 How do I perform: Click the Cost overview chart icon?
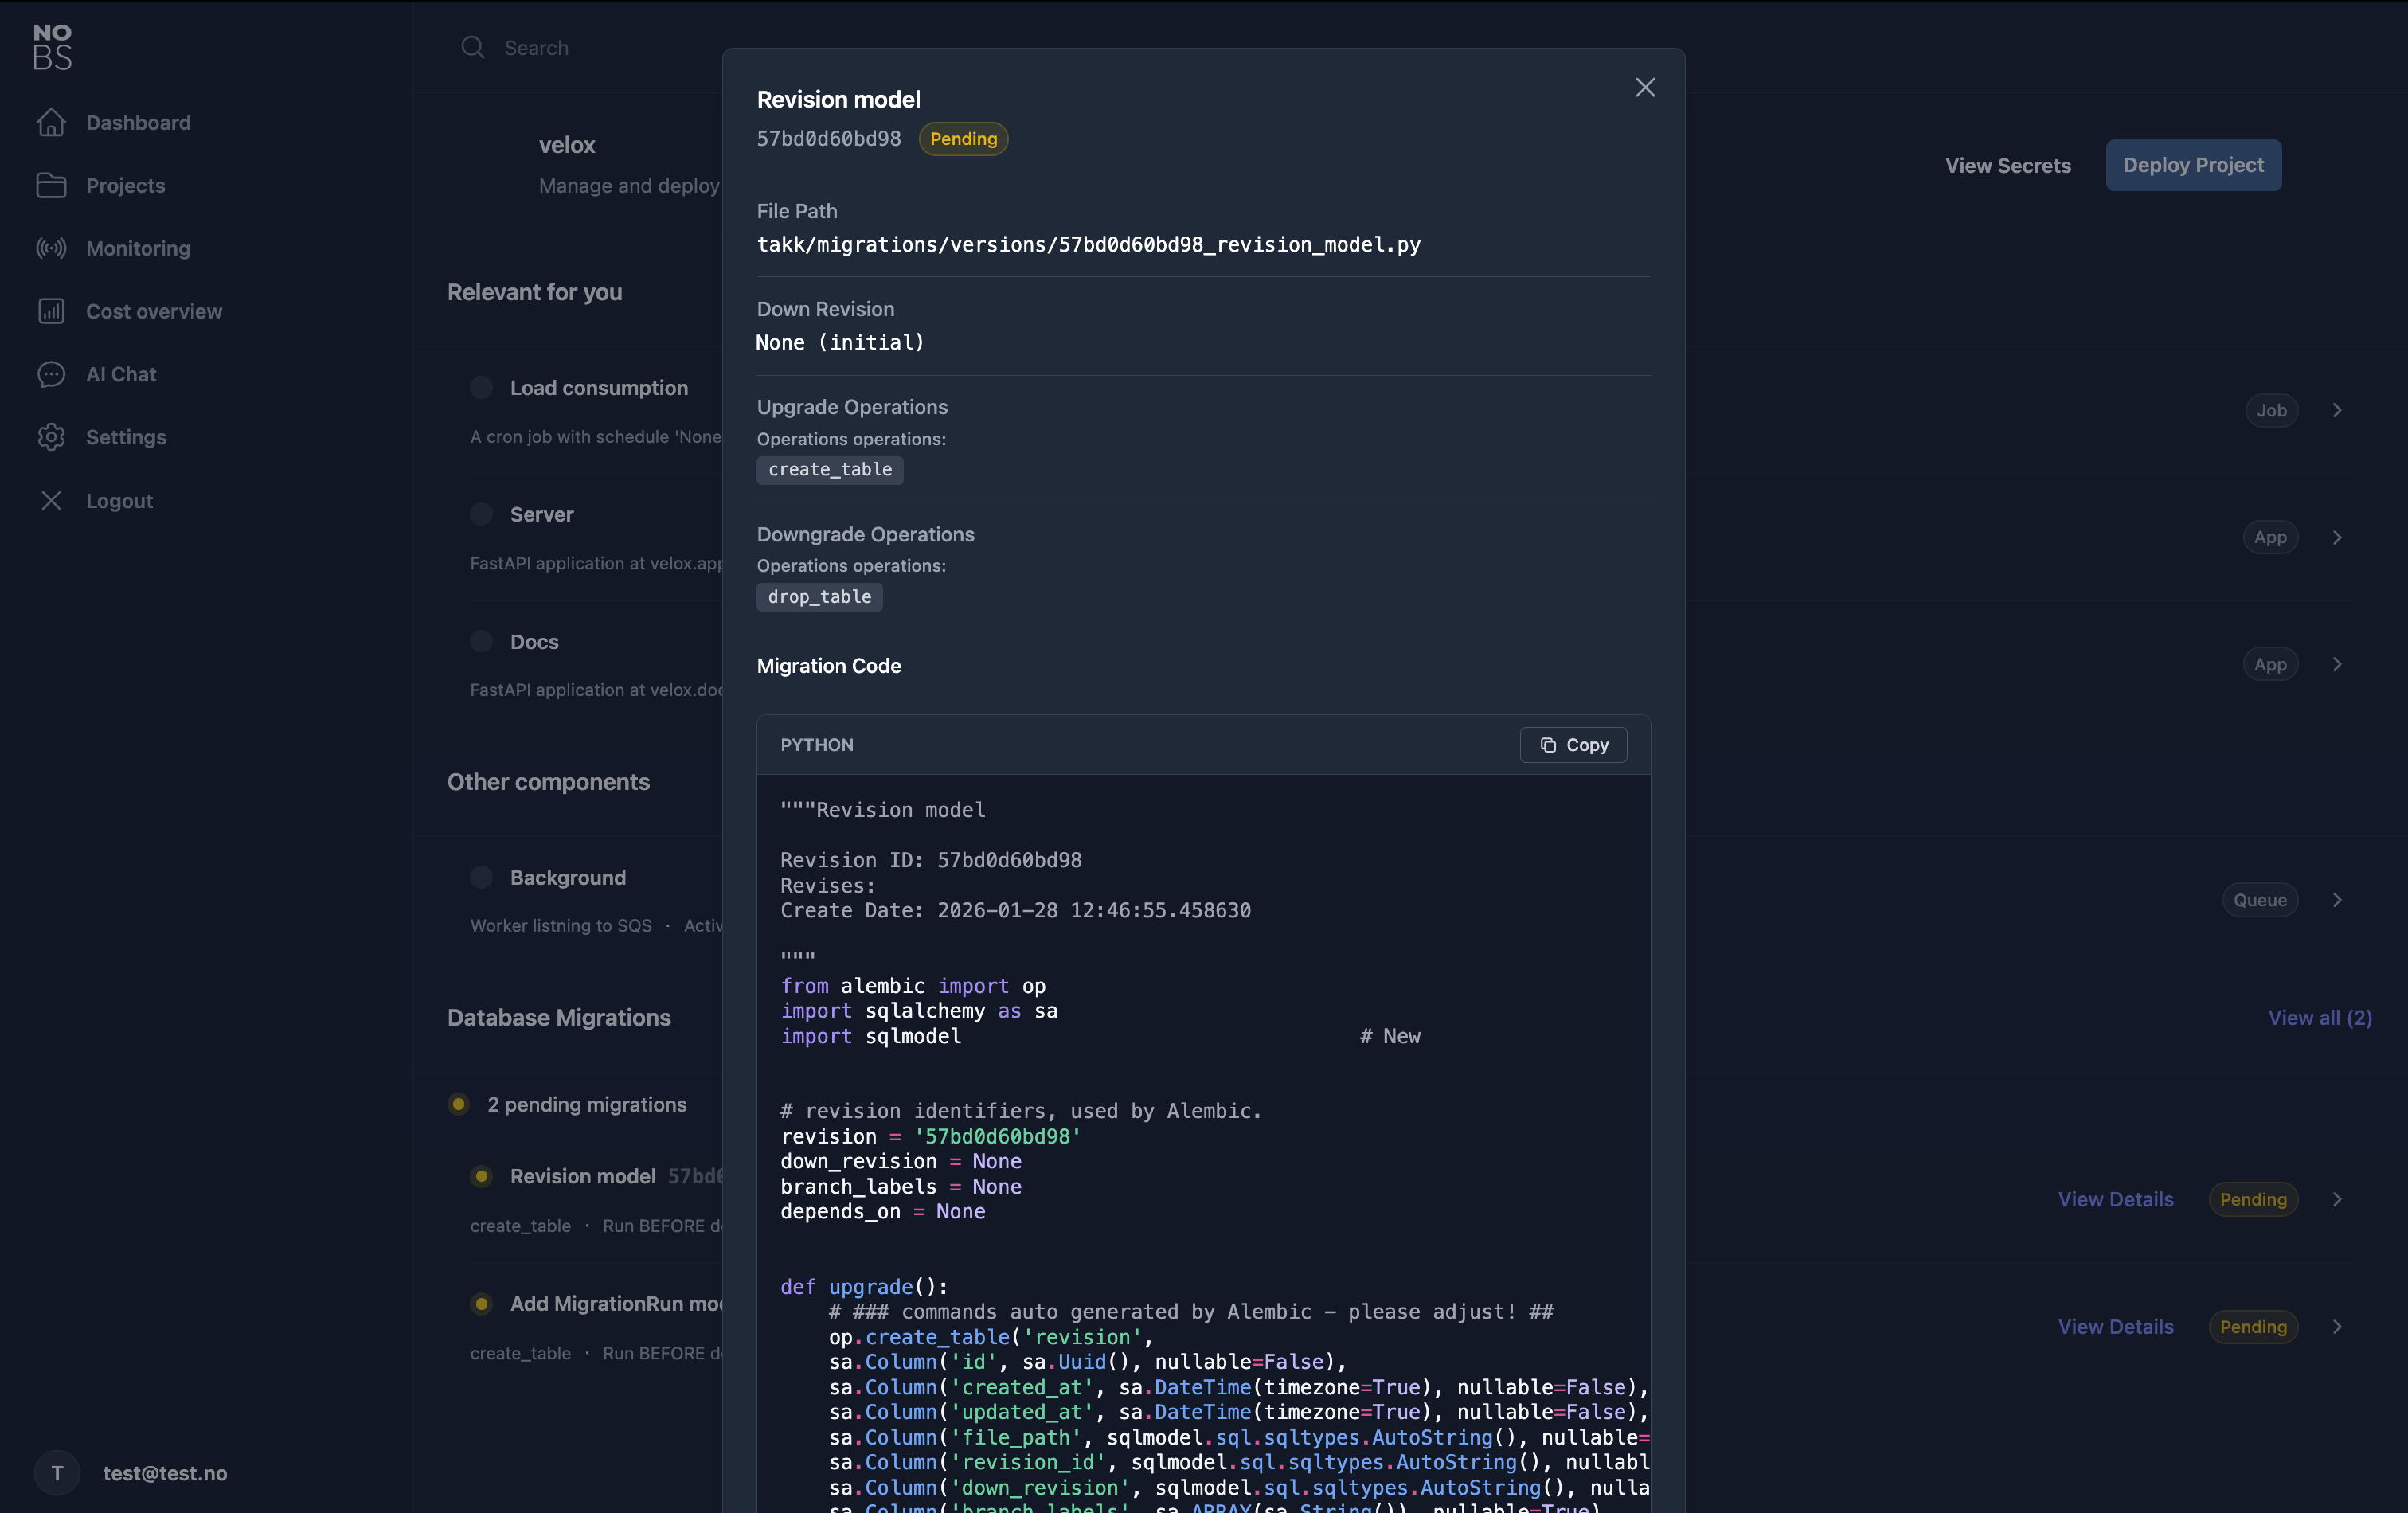click(51, 311)
